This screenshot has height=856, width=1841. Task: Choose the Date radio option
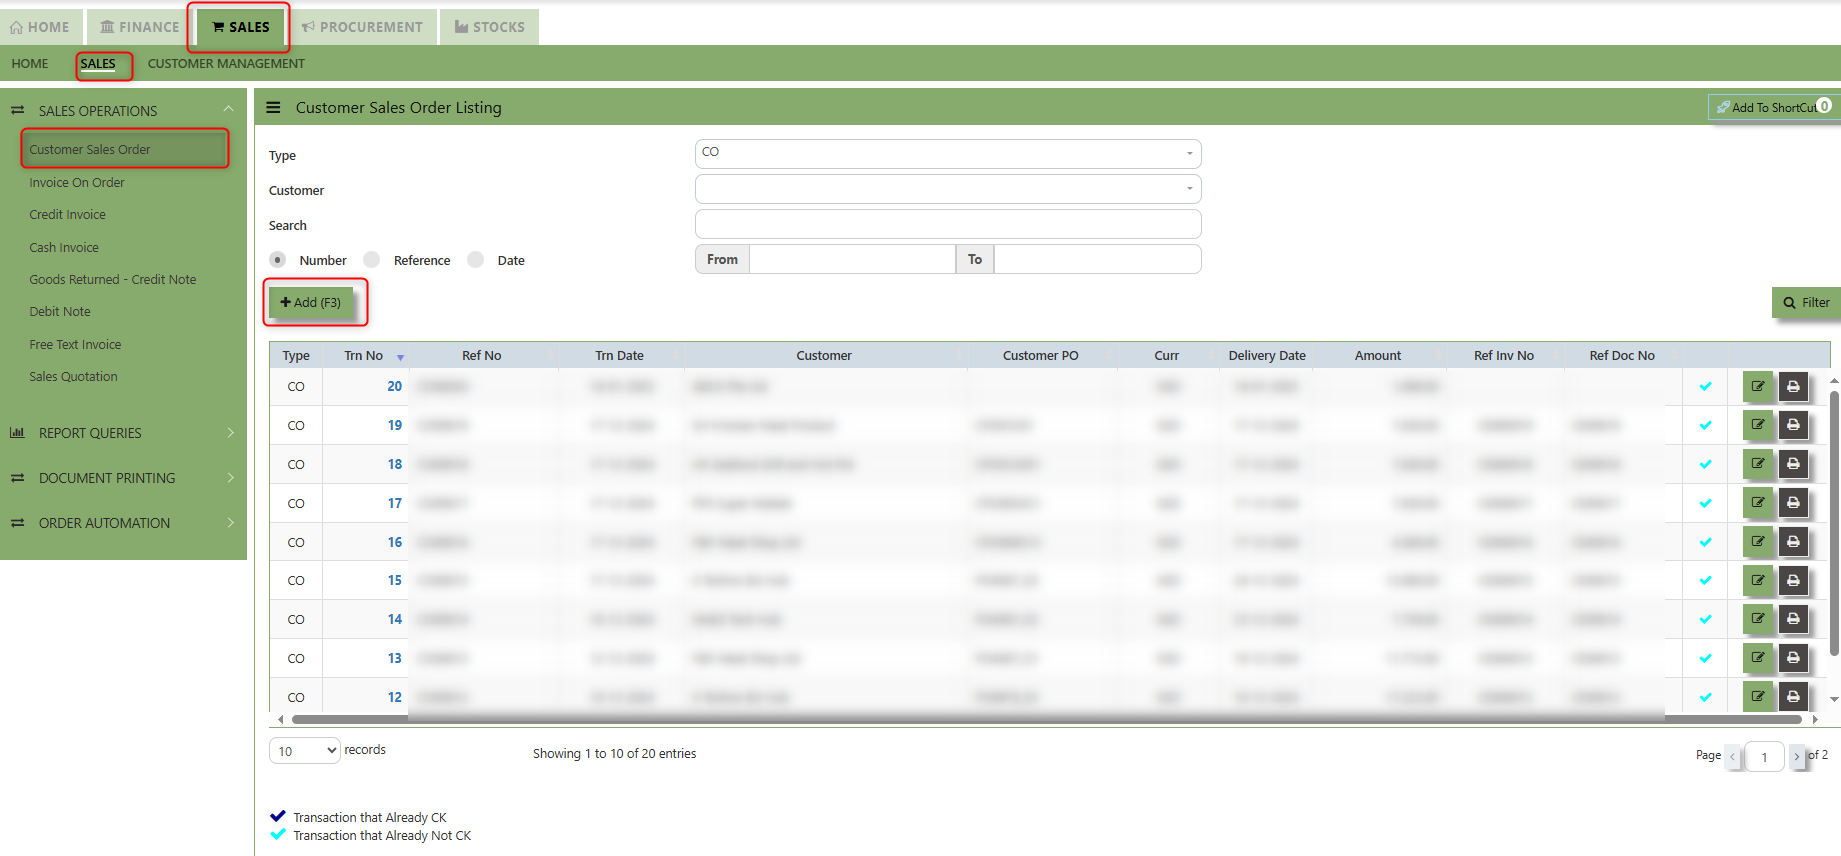click(x=476, y=260)
